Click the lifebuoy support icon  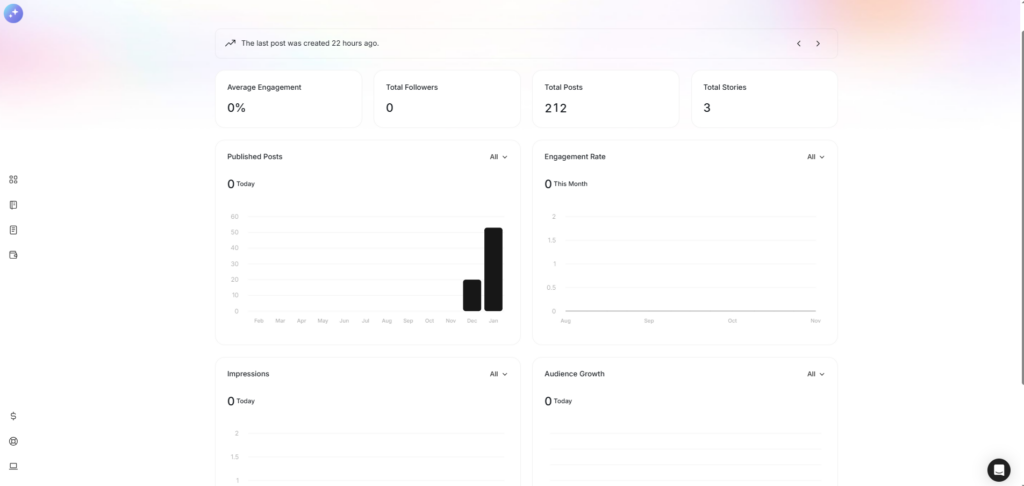[13, 441]
